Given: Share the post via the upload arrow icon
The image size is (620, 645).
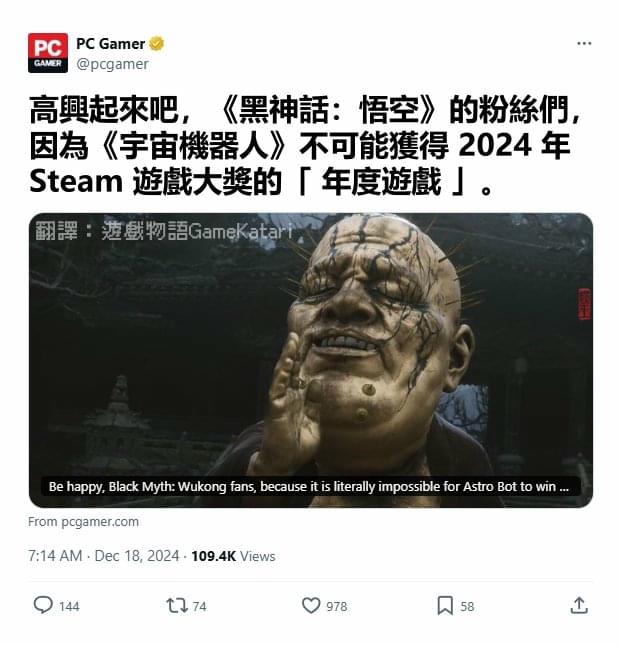Looking at the screenshot, I should [x=579, y=606].
